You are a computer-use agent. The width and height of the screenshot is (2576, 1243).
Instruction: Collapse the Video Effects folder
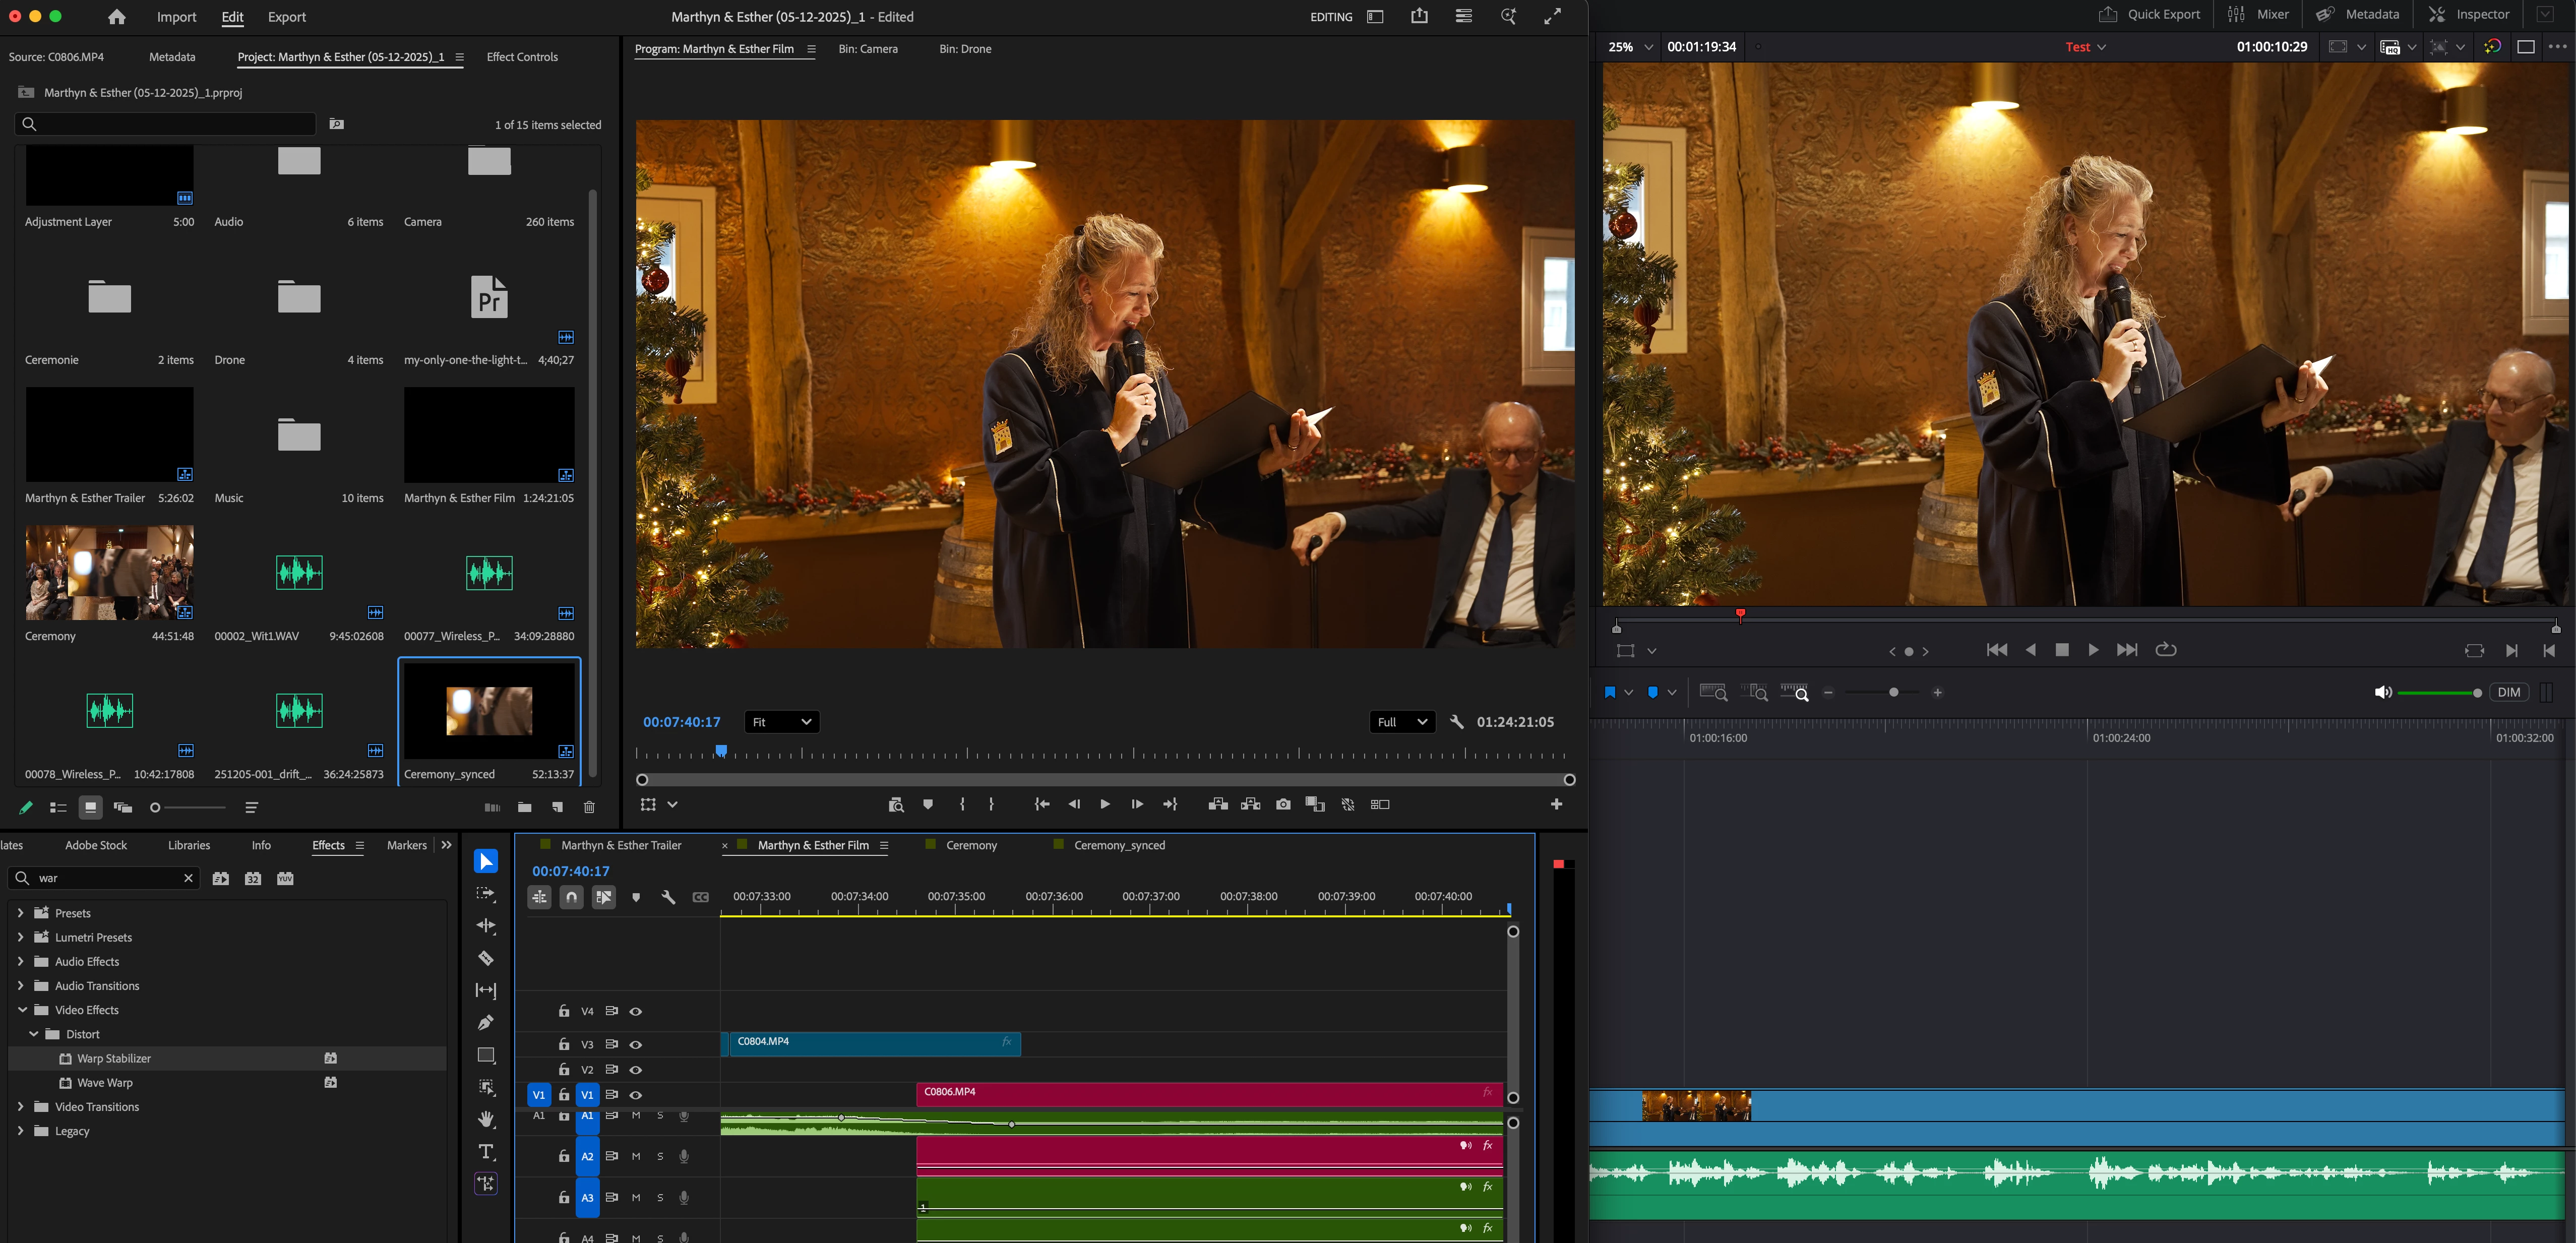tap(22, 1009)
